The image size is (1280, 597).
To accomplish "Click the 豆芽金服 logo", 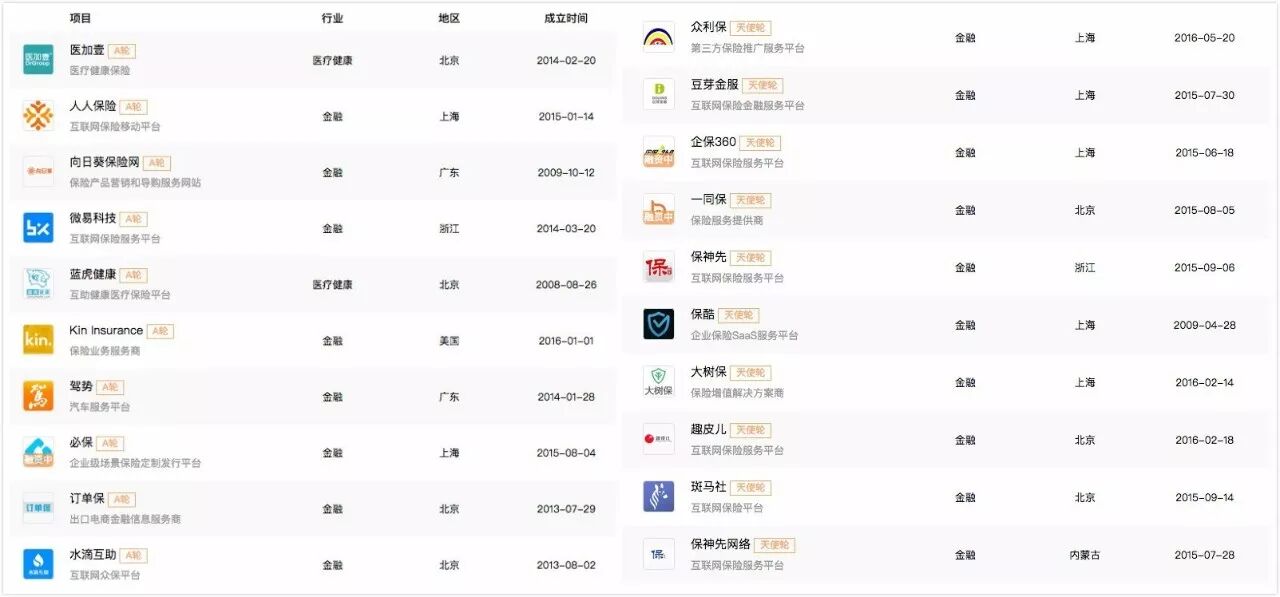I will click(658, 94).
